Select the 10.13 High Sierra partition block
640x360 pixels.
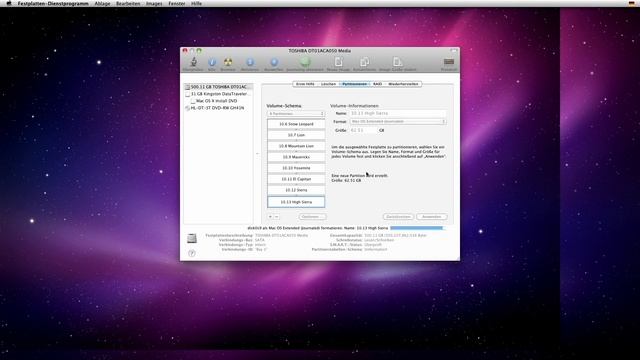pos(296,202)
